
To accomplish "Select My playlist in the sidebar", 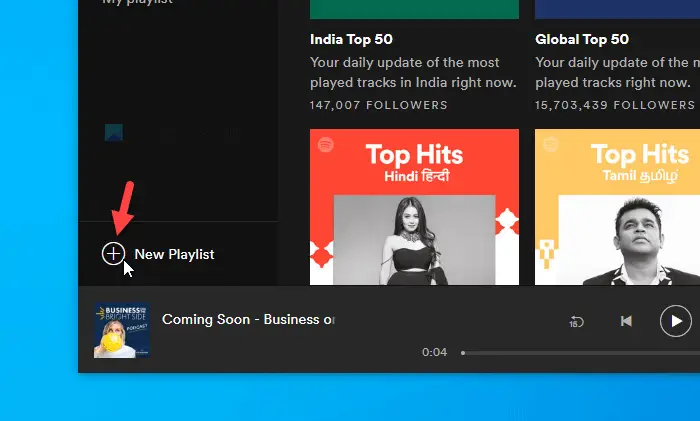I will (x=138, y=2).
